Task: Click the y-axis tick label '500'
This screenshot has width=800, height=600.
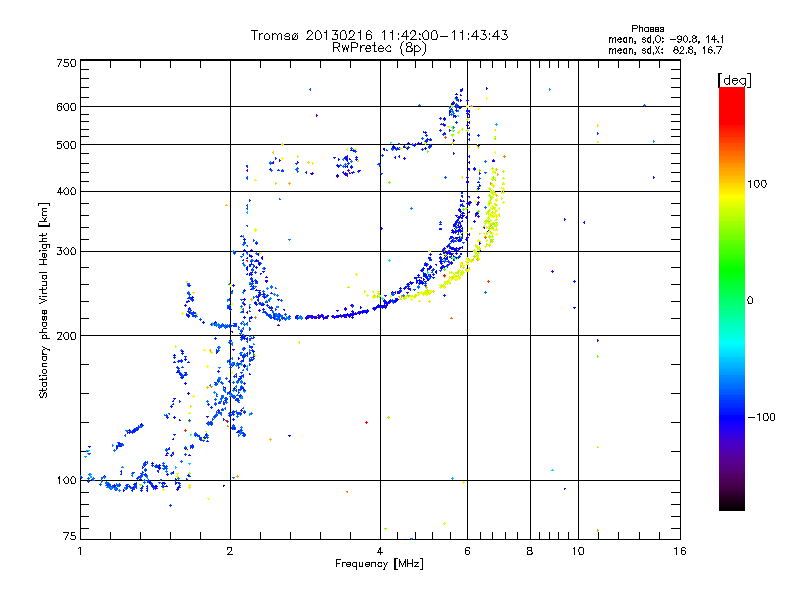Action: 66,145
